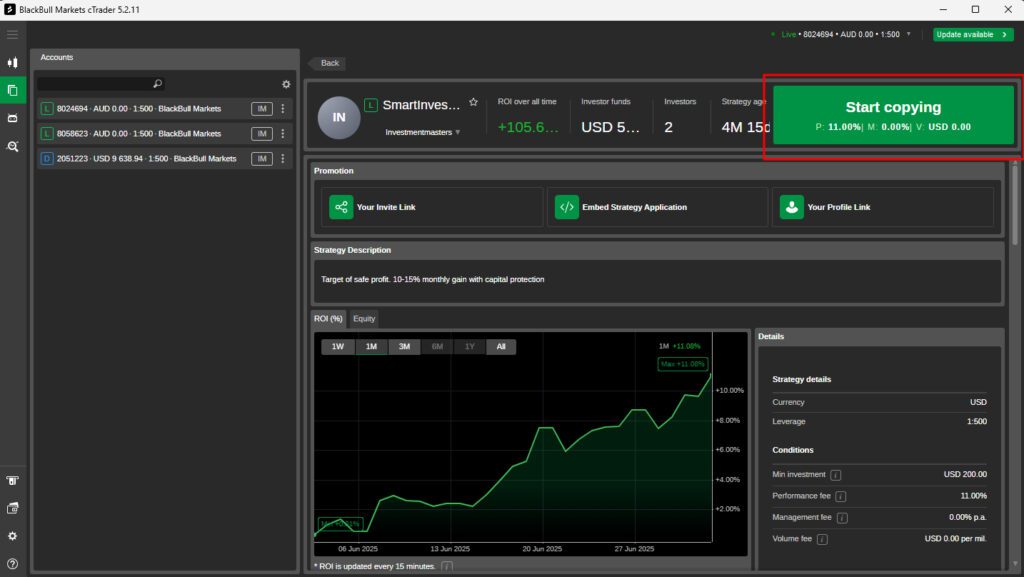
Task: Add SmartInves strategy to favorites star
Action: pyautogui.click(x=473, y=102)
